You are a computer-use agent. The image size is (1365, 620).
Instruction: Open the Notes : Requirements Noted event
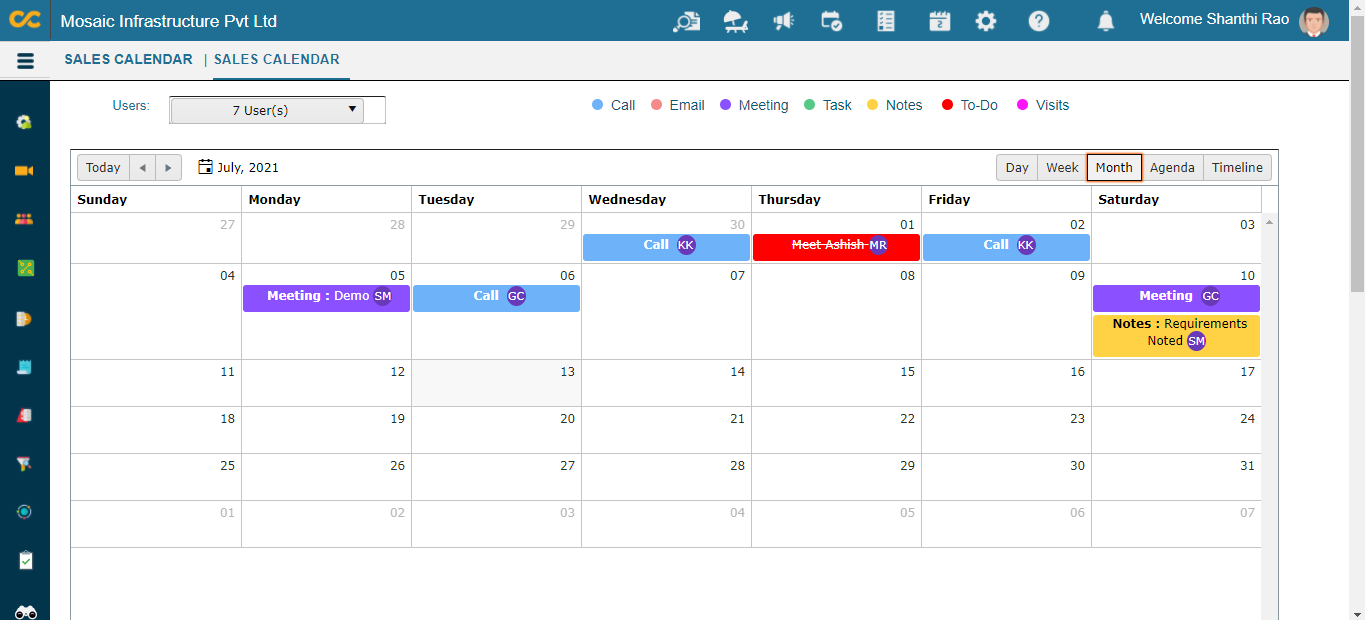click(x=1176, y=336)
